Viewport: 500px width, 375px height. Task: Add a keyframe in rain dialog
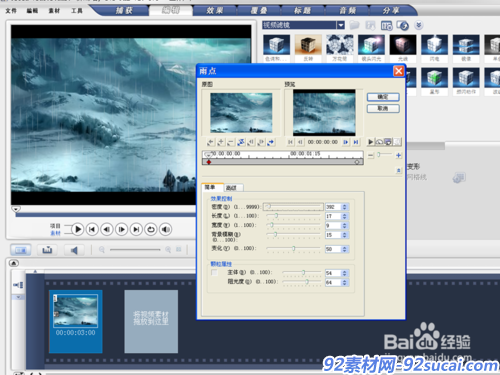(220, 142)
